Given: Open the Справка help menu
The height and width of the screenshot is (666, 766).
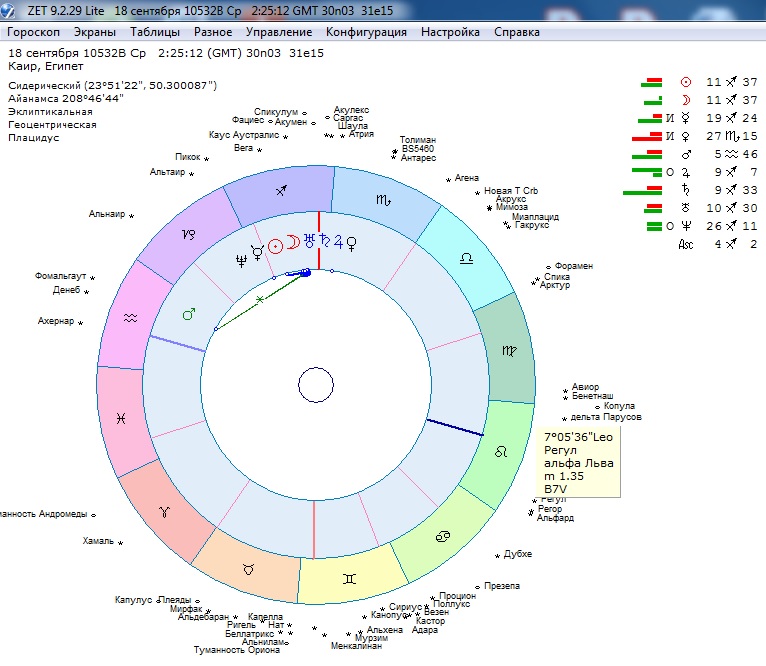Looking at the screenshot, I should (517, 32).
